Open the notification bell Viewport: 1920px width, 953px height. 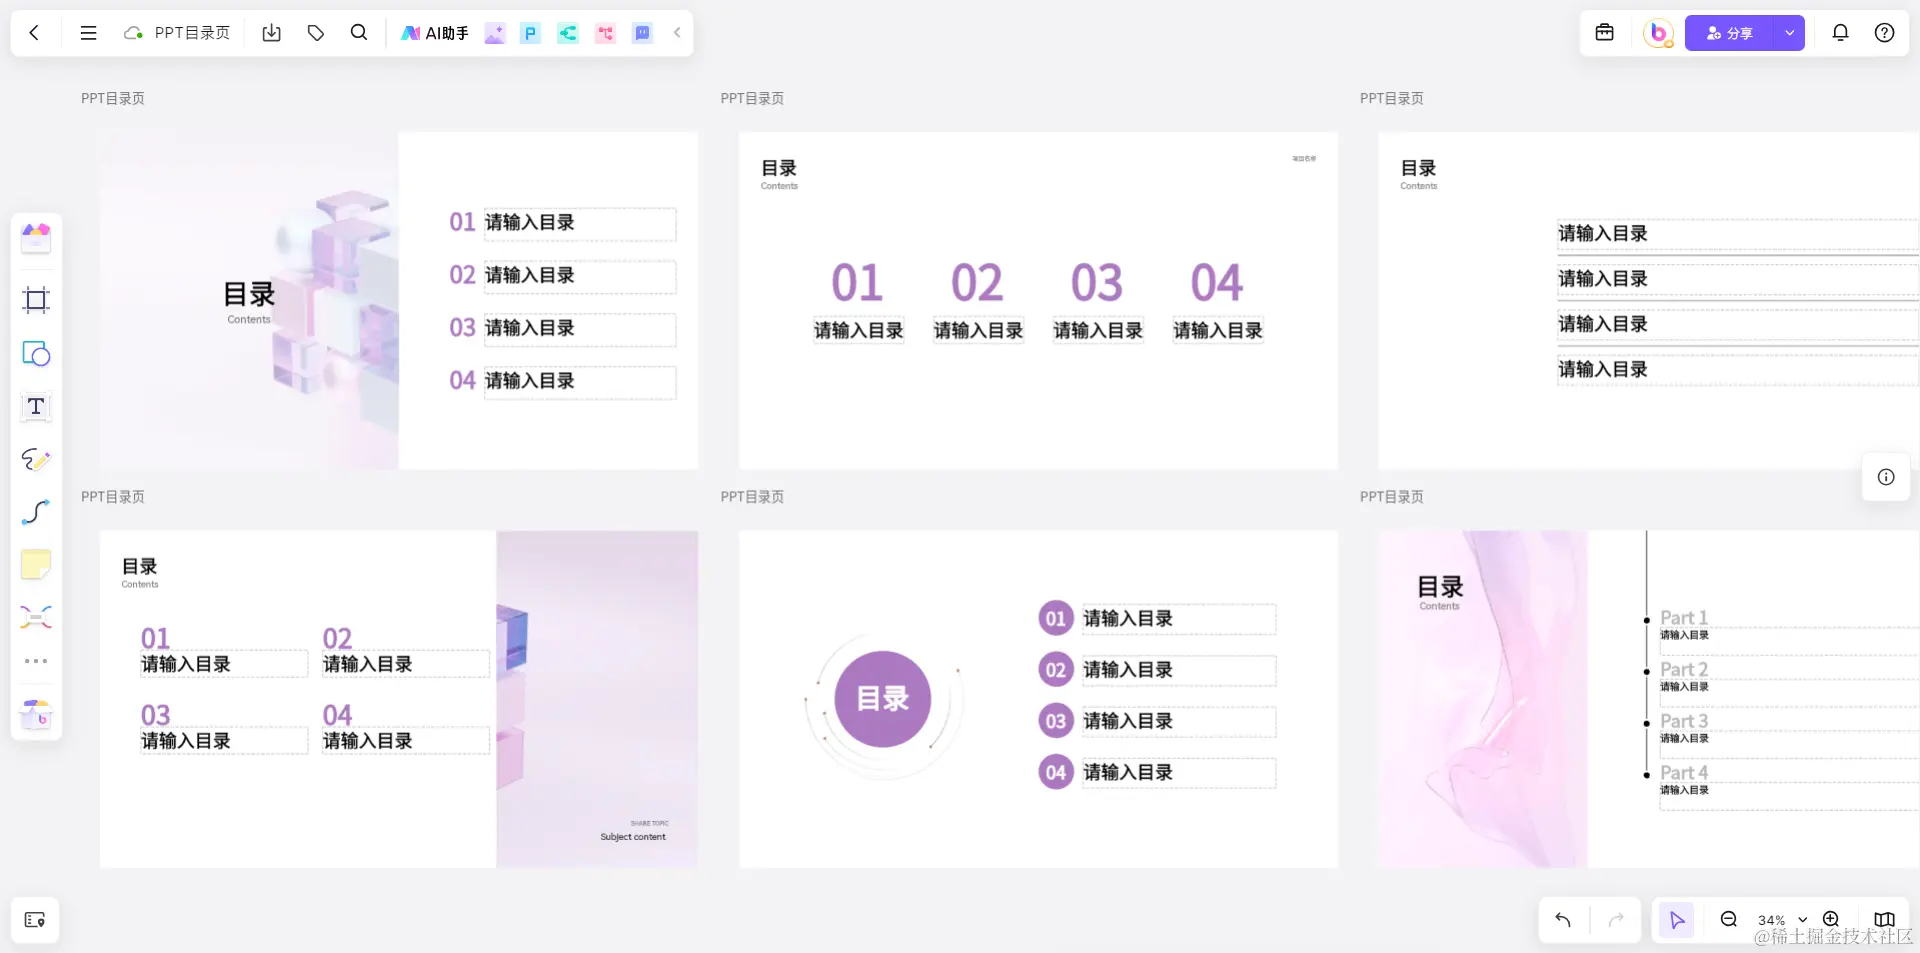(1840, 32)
